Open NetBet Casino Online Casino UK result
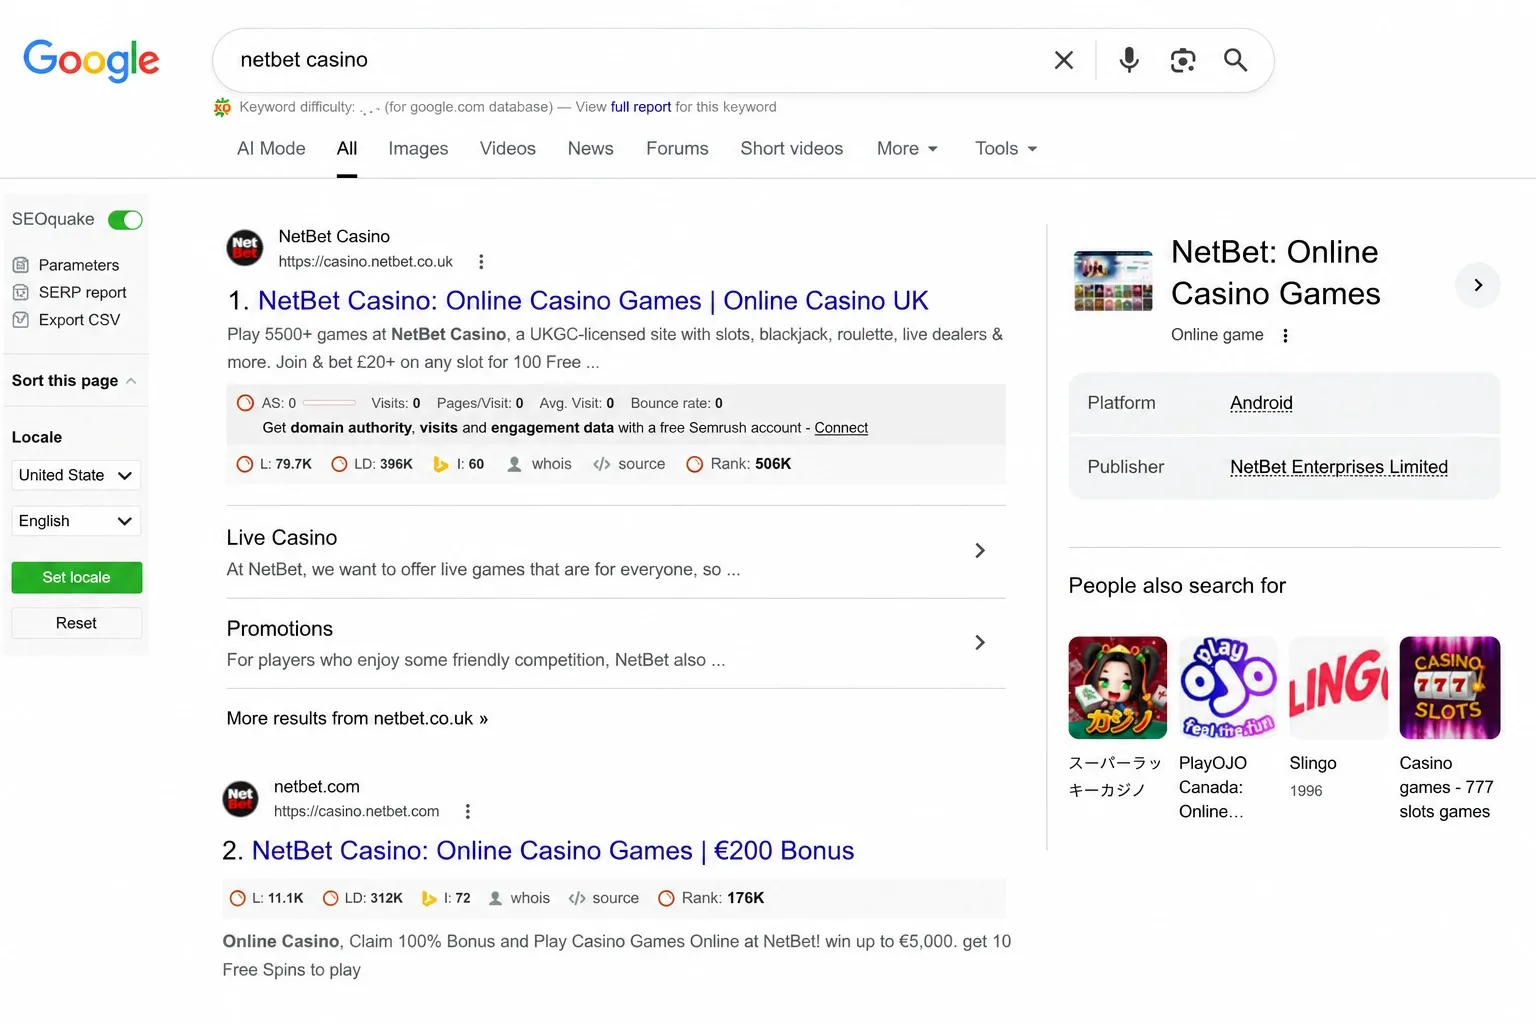 [593, 301]
